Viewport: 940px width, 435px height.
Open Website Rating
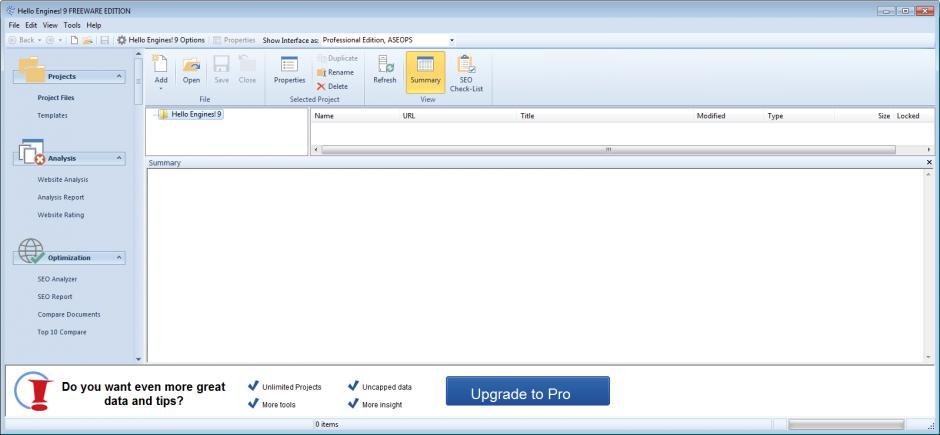61,215
